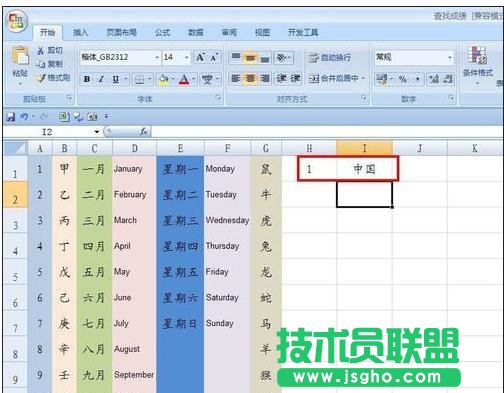The width and height of the screenshot is (504, 393).
Task: Apply comma style number format
Action: point(417,79)
